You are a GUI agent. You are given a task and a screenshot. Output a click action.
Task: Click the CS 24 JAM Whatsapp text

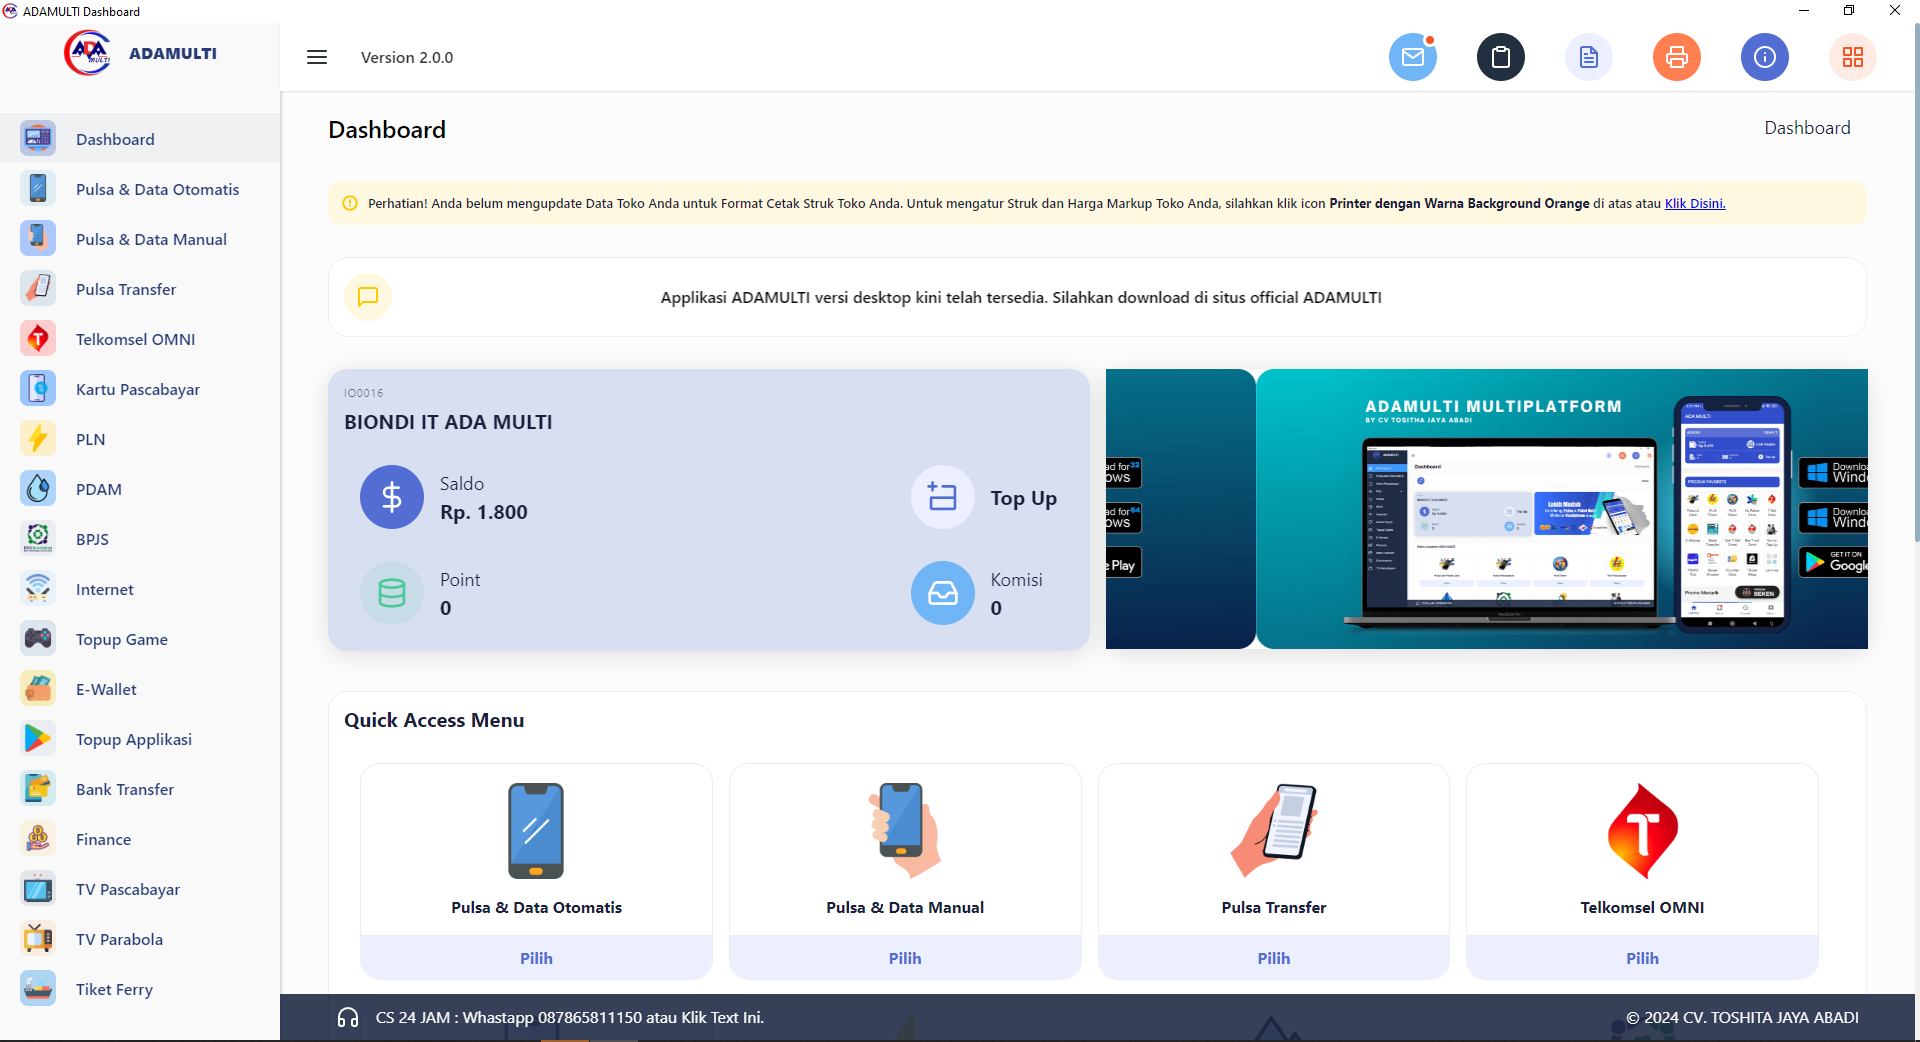[570, 1017]
